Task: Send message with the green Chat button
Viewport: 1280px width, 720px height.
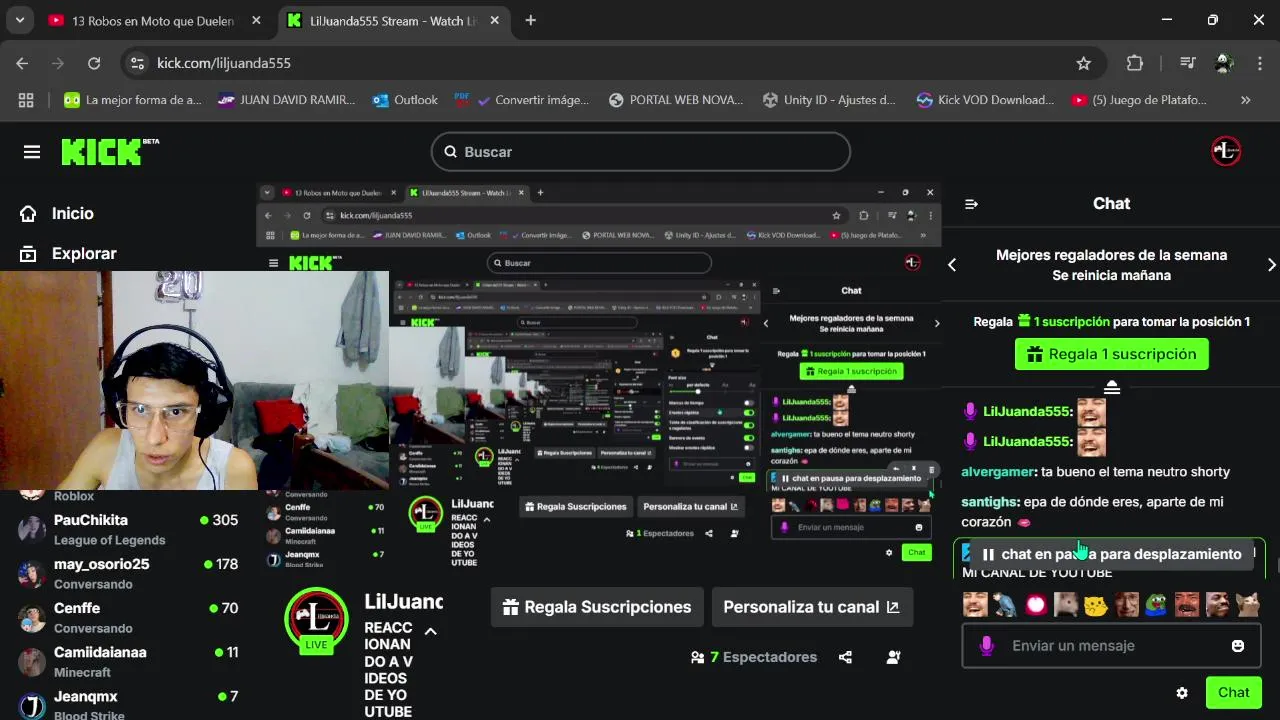Action: (1233, 693)
